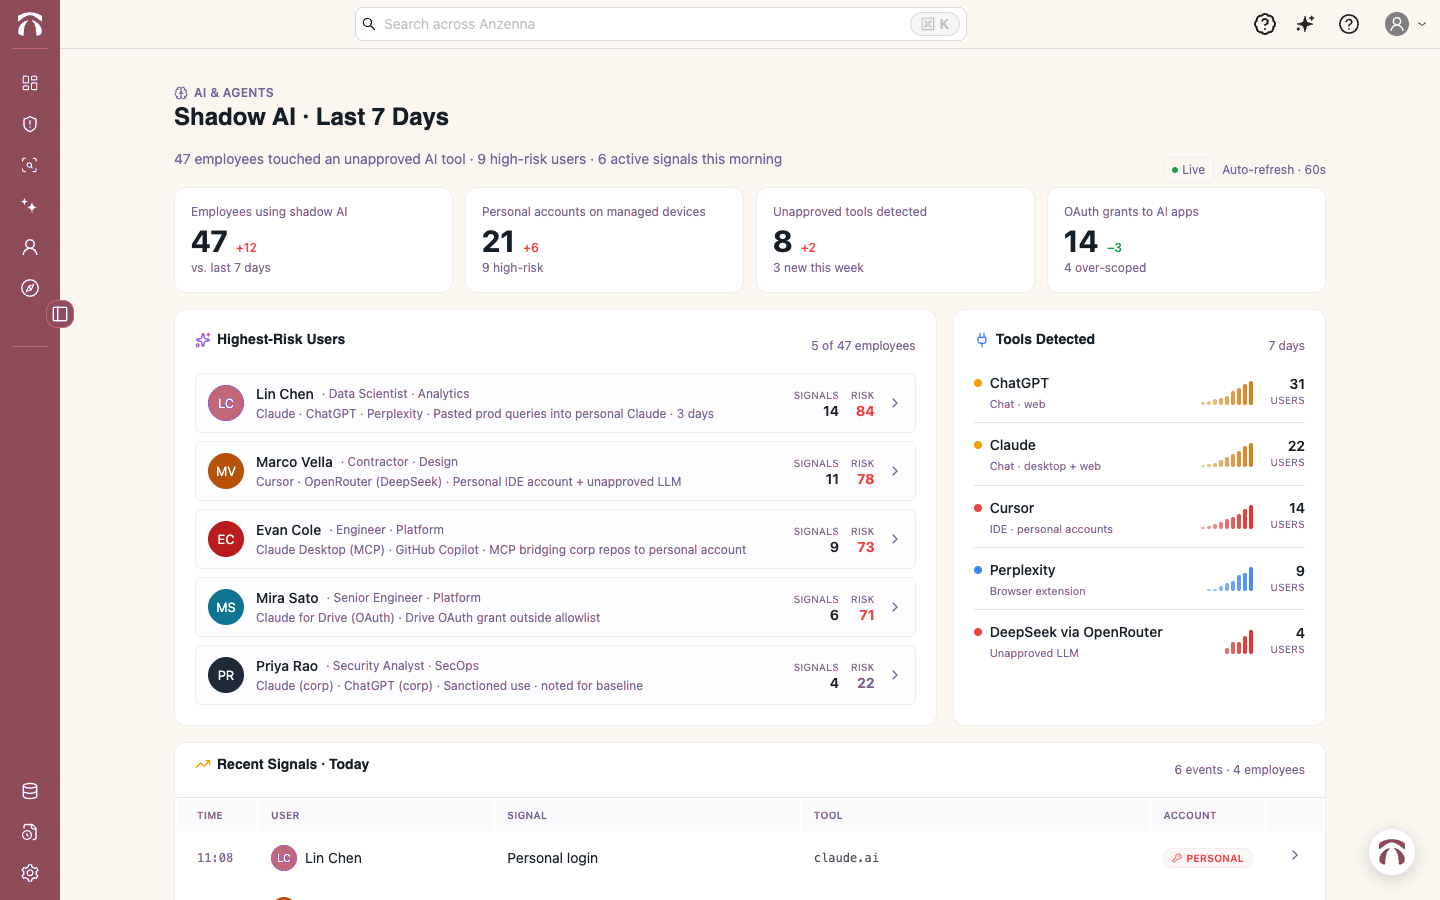This screenshot has height=900, width=1440.
Task: Expand Evan Cole row chevron
Action: coord(895,539)
